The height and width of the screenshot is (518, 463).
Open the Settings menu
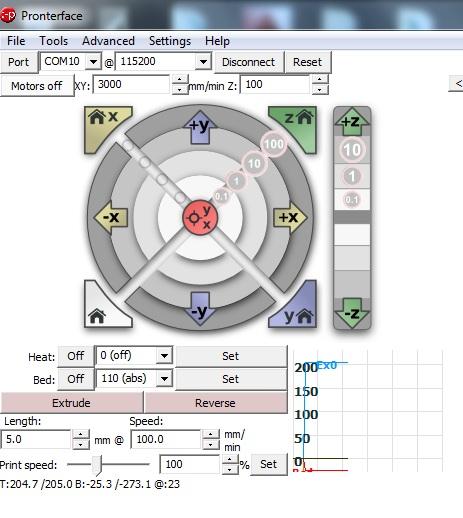pyautogui.click(x=170, y=41)
